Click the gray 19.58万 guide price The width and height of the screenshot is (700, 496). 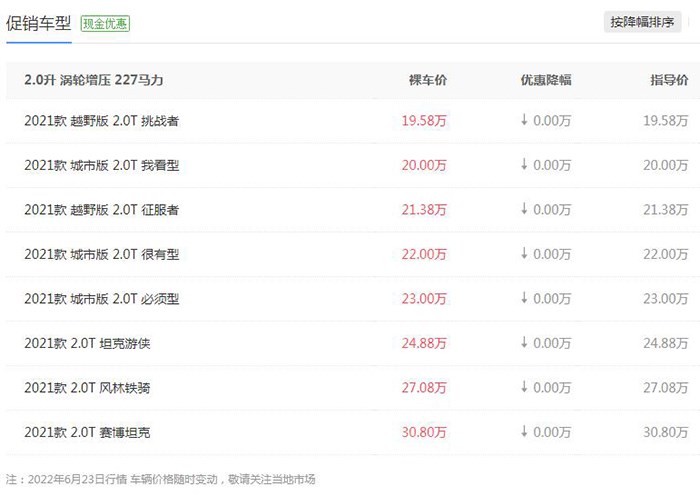(666, 121)
